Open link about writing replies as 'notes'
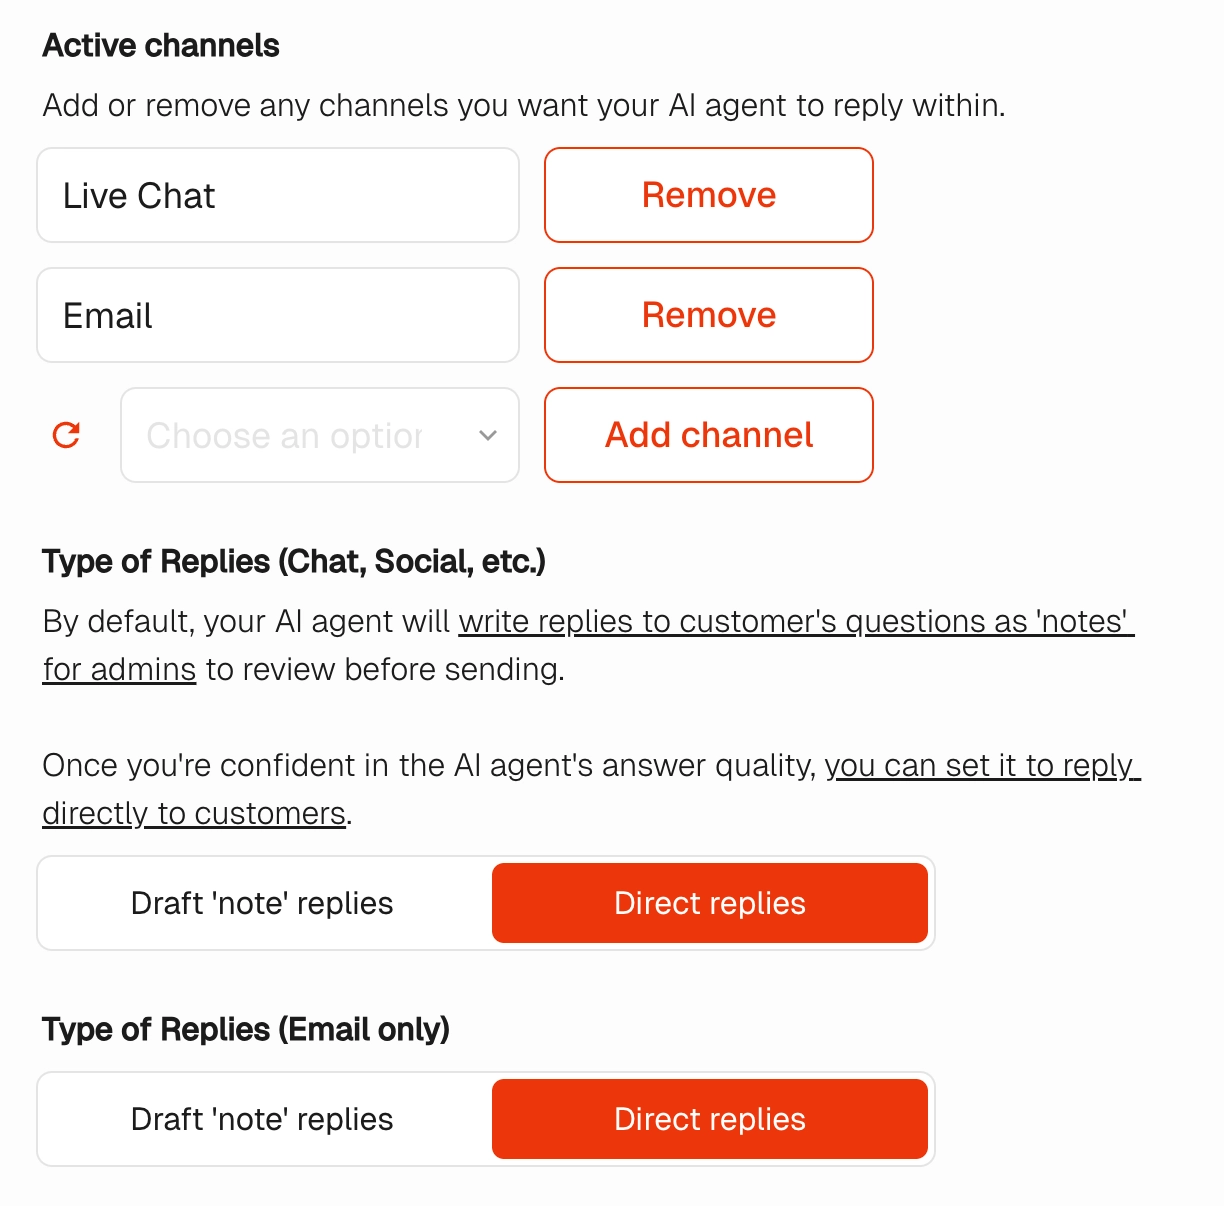The height and width of the screenshot is (1206, 1224). (795, 621)
